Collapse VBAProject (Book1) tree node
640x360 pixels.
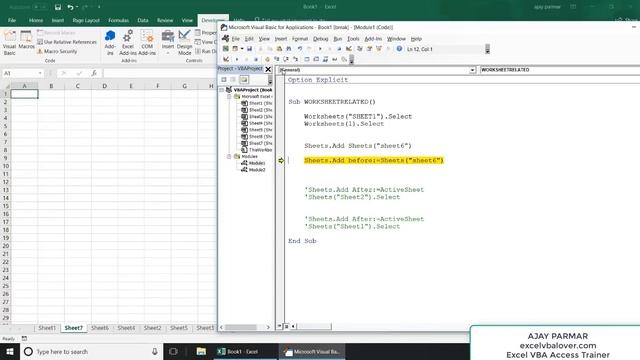(222, 90)
